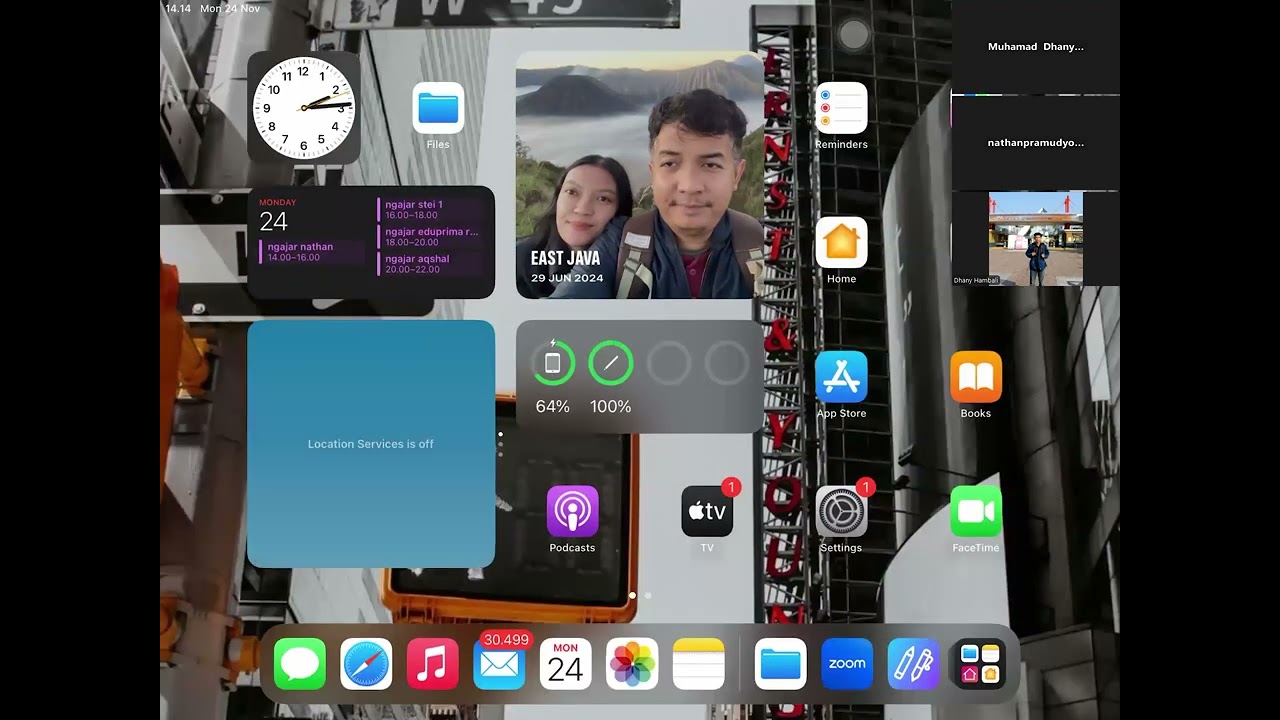Open Files in the dock's recent section
The image size is (1280, 720).
(780, 664)
